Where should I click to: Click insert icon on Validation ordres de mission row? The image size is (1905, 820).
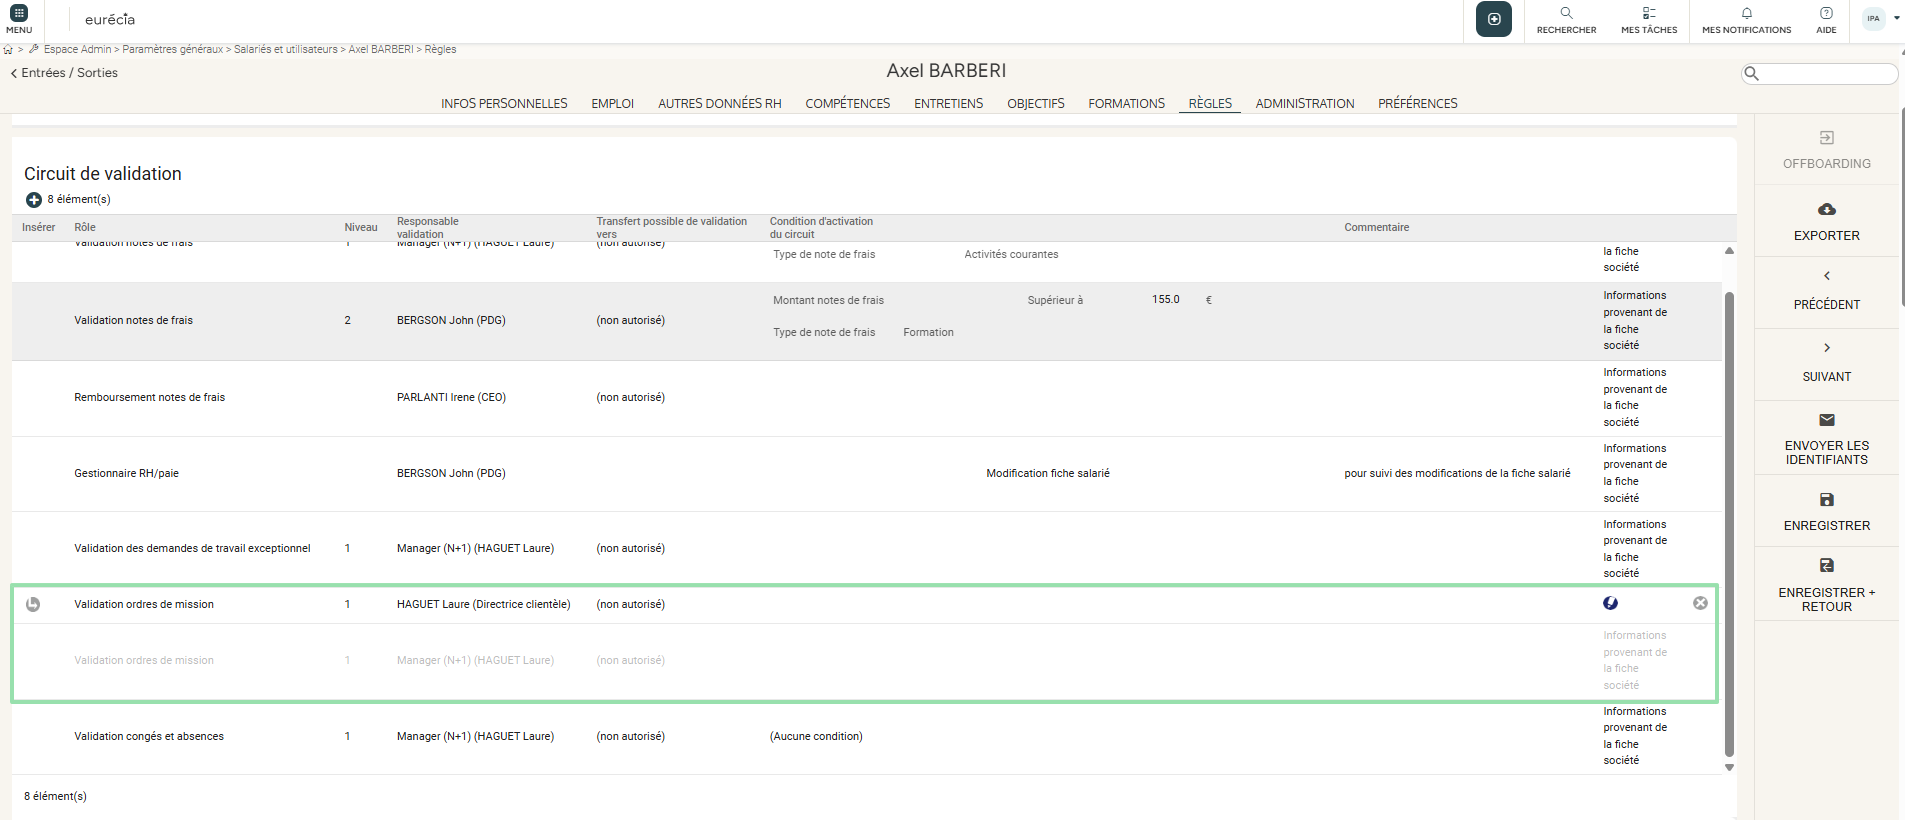(33, 604)
